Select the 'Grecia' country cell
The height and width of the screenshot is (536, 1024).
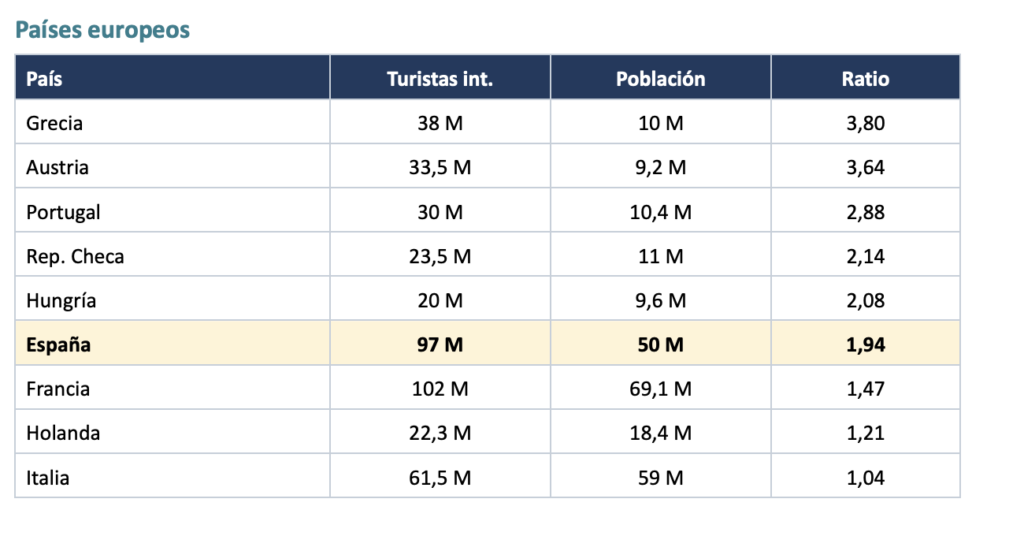[172, 122]
